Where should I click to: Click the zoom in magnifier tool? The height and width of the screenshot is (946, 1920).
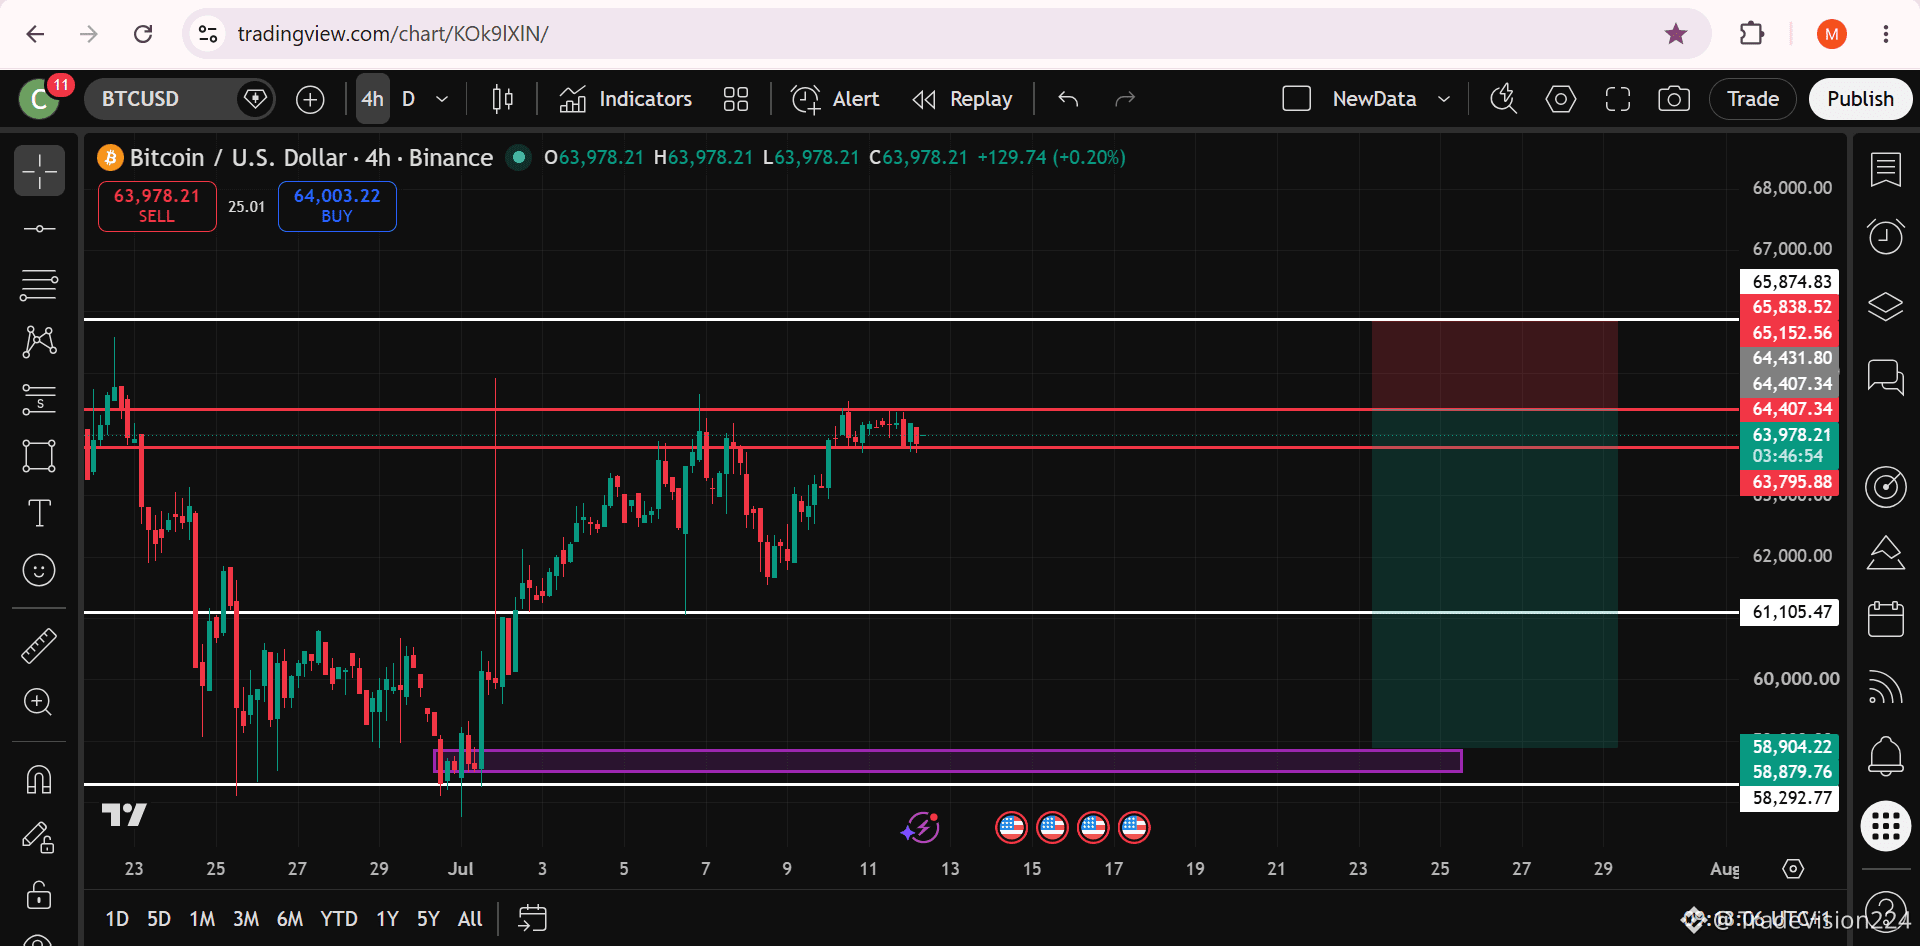[39, 702]
